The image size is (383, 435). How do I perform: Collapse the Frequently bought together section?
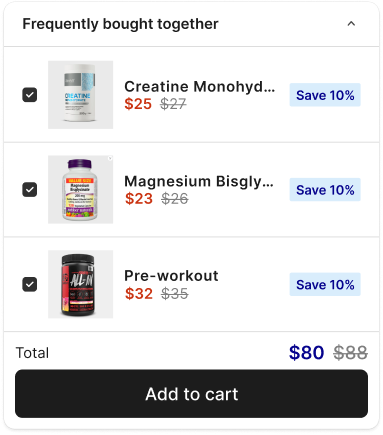pyautogui.click(x=351, y=24)
